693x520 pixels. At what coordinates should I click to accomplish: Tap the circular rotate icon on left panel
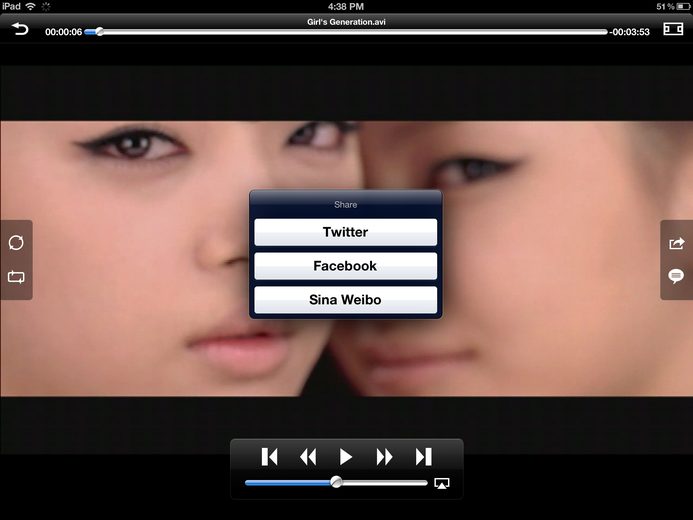(x=16, y=243)
